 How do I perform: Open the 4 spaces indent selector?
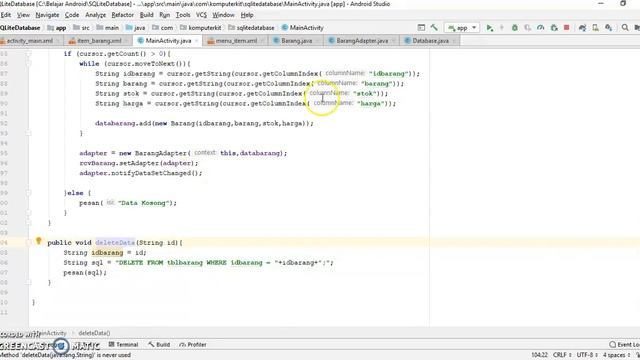616,355
